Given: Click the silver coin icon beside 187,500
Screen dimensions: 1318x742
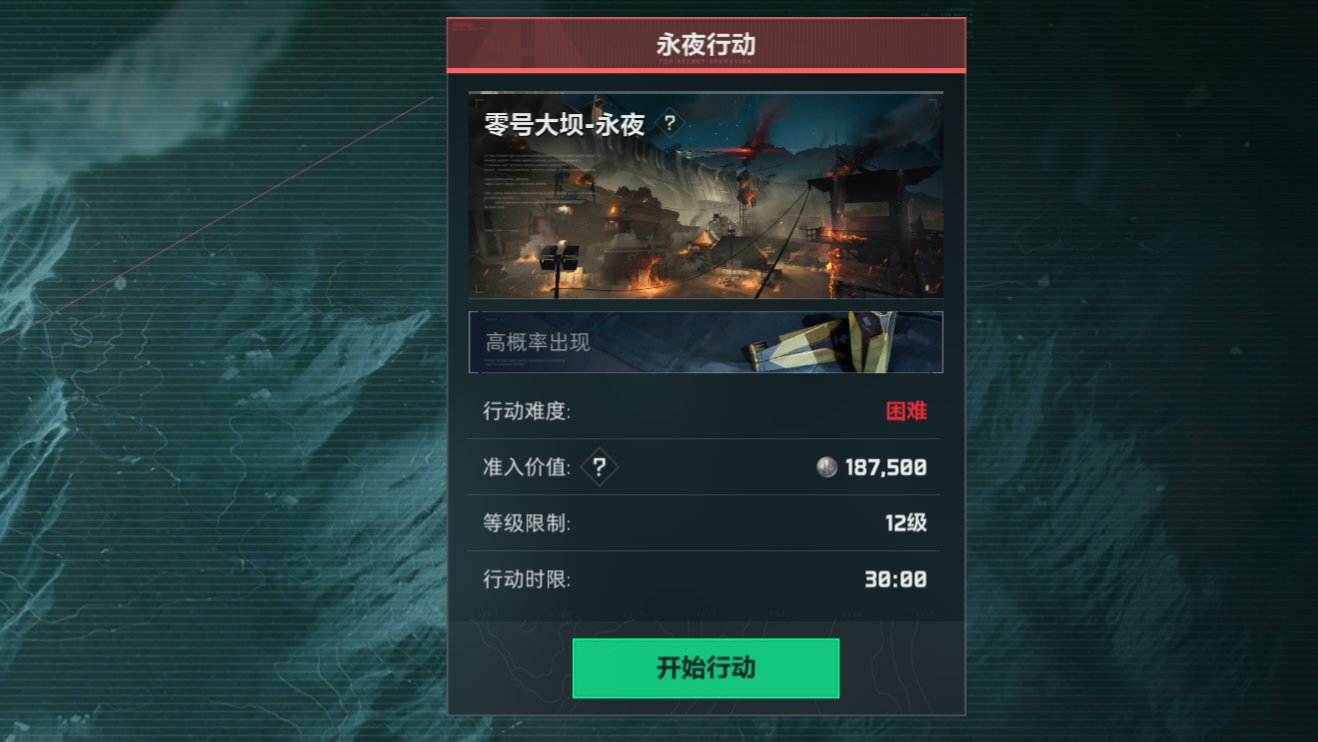Looking at the screenshot, I should (x=826, y=467).
